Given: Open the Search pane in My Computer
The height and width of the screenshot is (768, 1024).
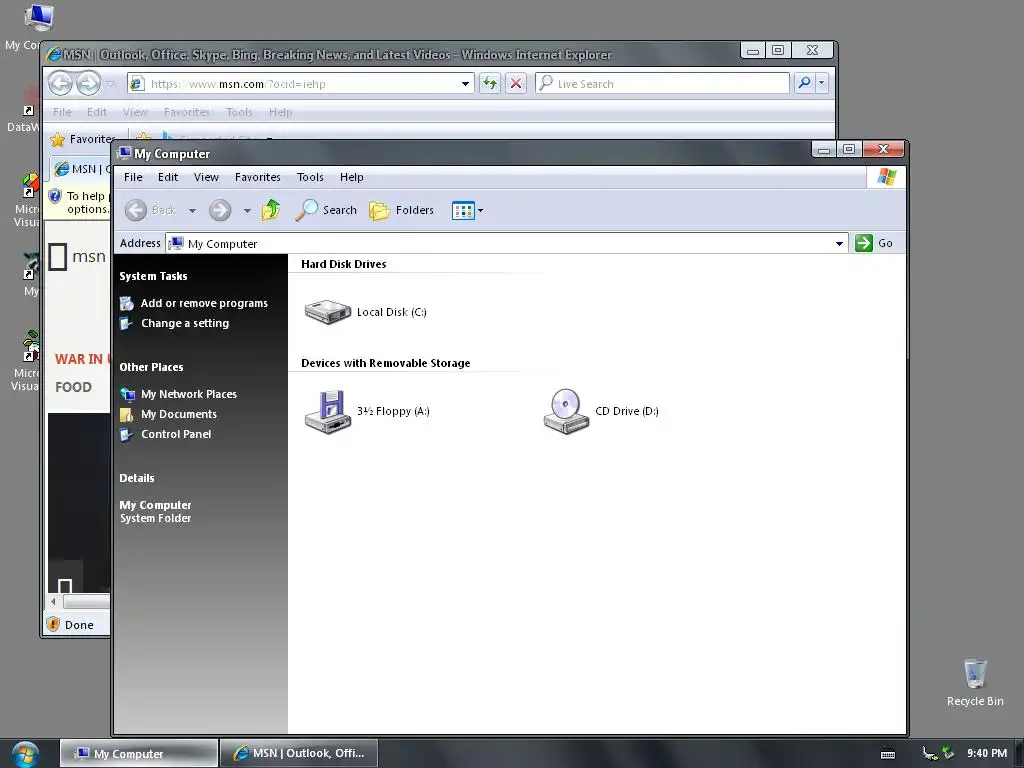Looking at the screenshot, I should tap(326, 210).
